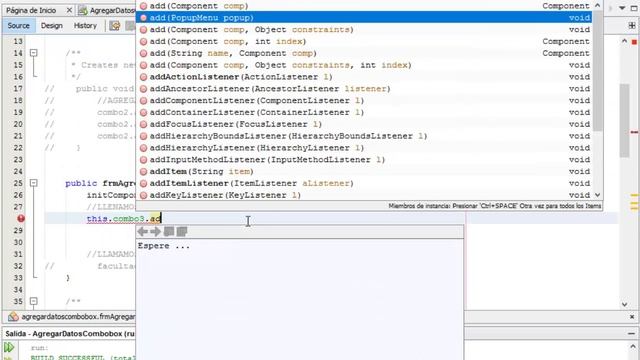Click the green re-run icon in output

click(9, 347)
